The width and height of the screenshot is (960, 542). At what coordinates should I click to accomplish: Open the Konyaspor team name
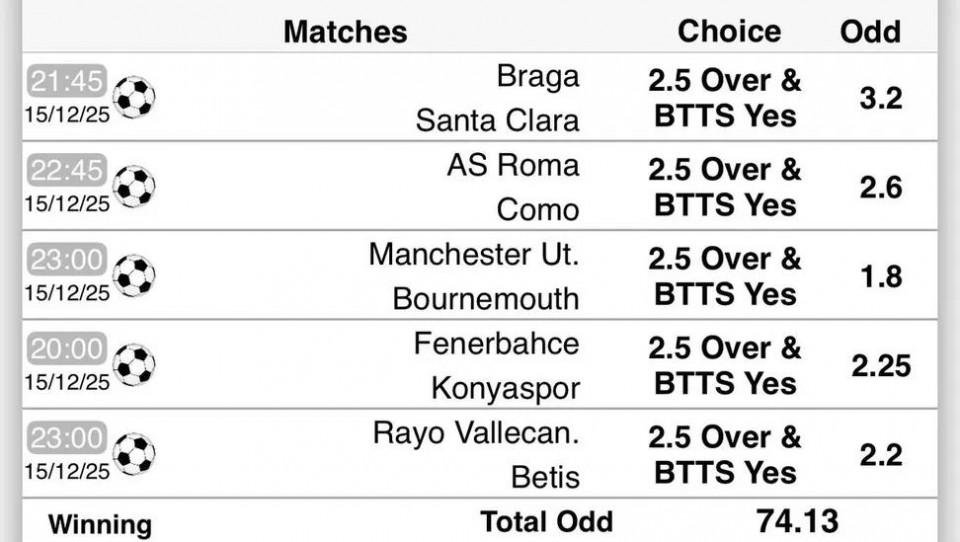(x=505, y=387)
